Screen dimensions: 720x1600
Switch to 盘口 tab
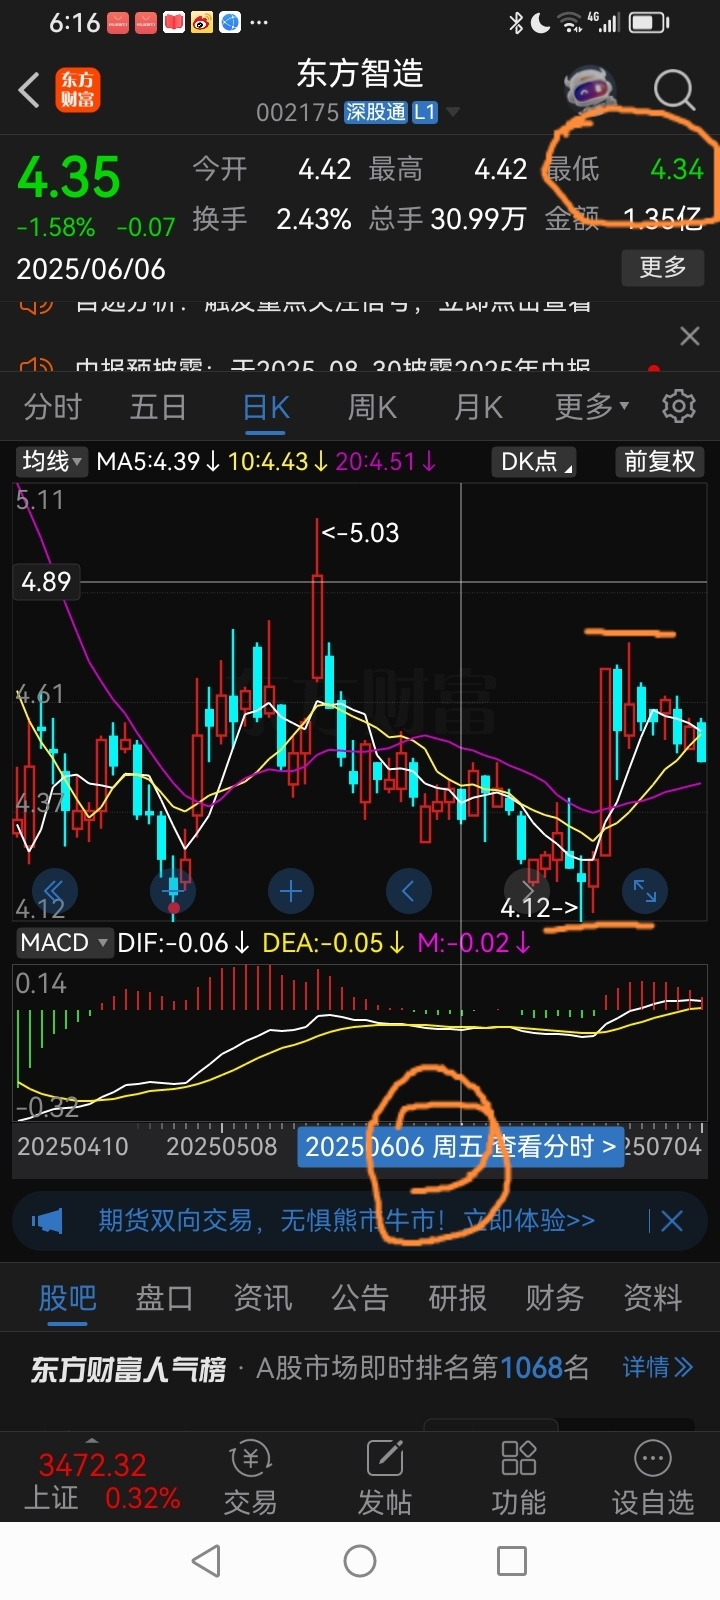point(164,1297)
